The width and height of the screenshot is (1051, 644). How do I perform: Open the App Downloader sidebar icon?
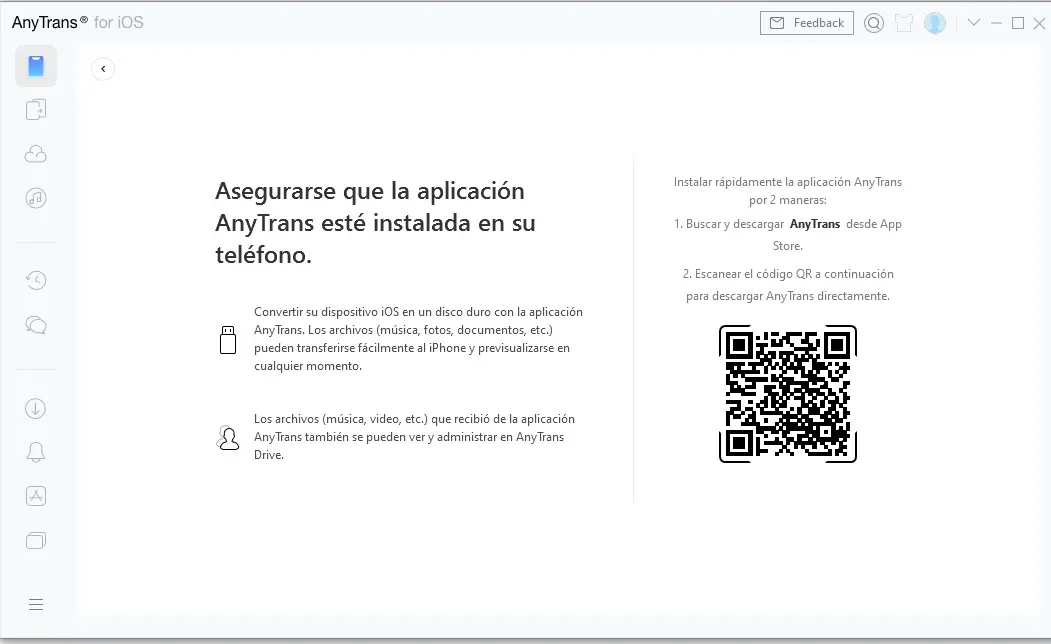click(36, 496)
